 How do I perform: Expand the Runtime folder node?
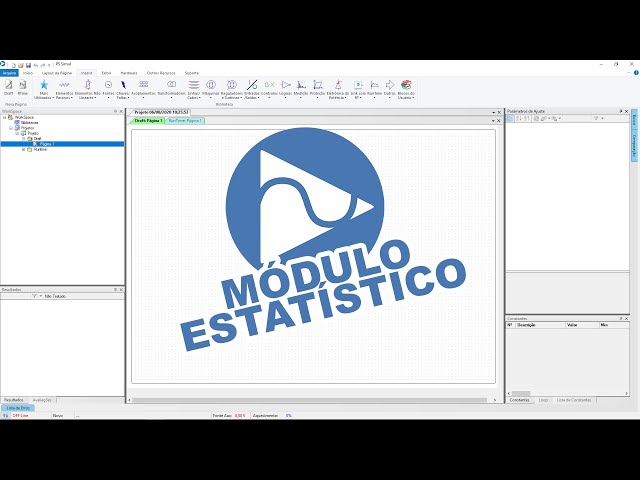pos(24,149)
